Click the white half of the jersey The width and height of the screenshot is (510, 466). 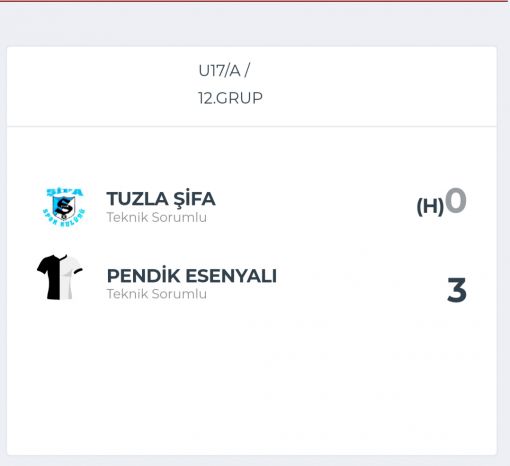pyautogui.click(x=72, y=277)
